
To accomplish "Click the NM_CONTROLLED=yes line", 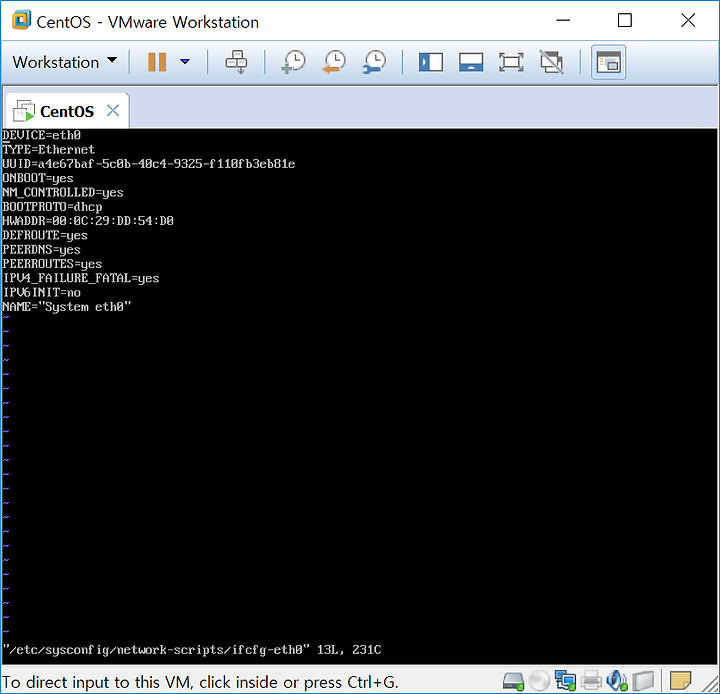I will 63,192.
